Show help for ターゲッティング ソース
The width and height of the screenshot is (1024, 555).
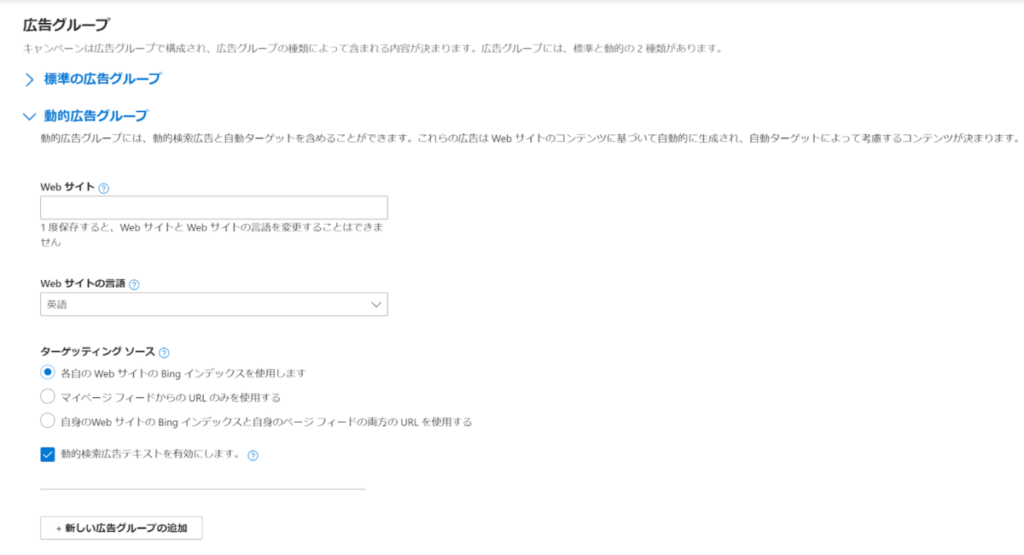(x=164, y=352)
